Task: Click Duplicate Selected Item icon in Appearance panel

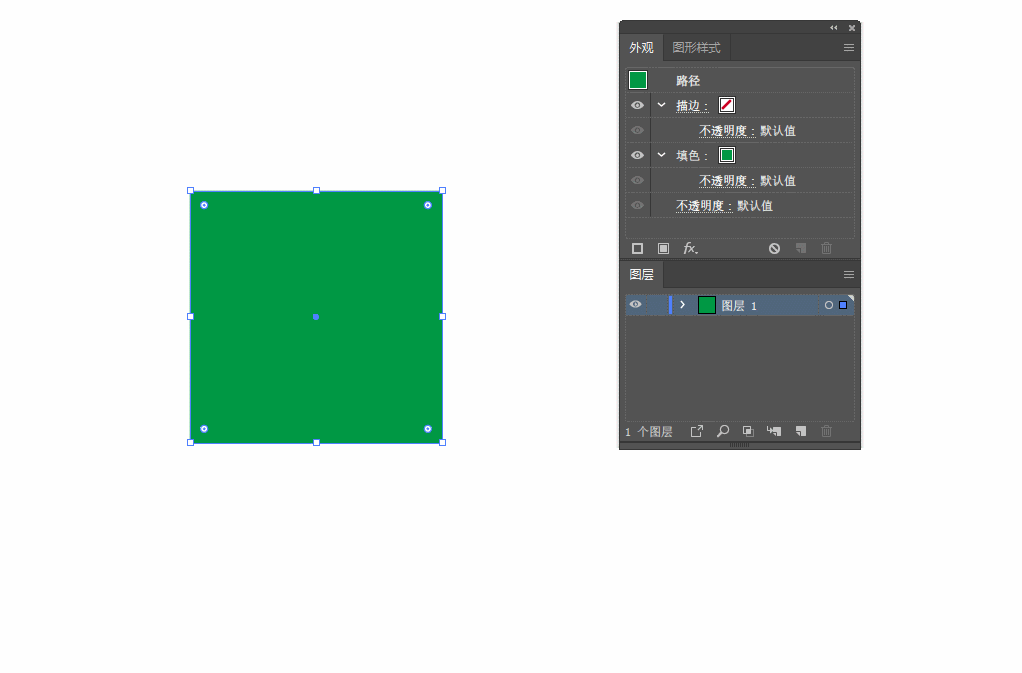Action: (x=801, y=248)
